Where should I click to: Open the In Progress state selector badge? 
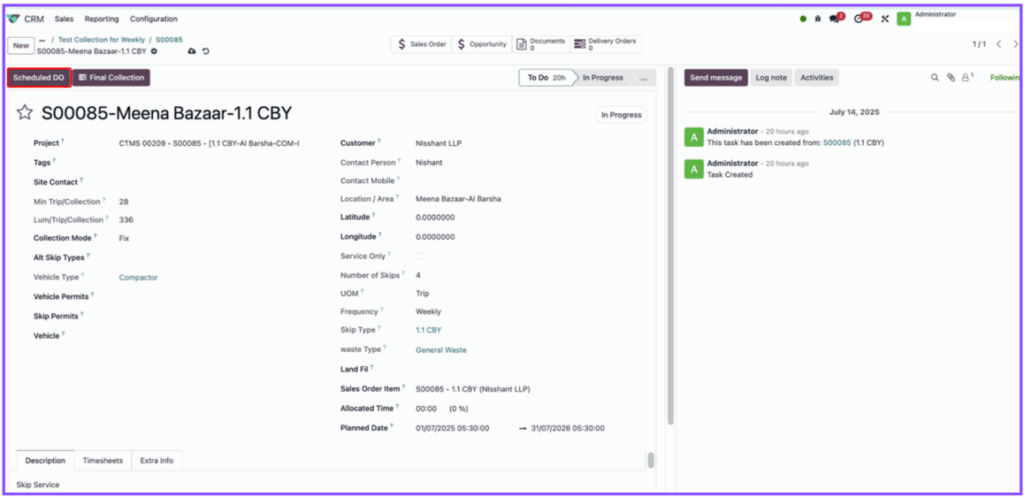point(620,115)
